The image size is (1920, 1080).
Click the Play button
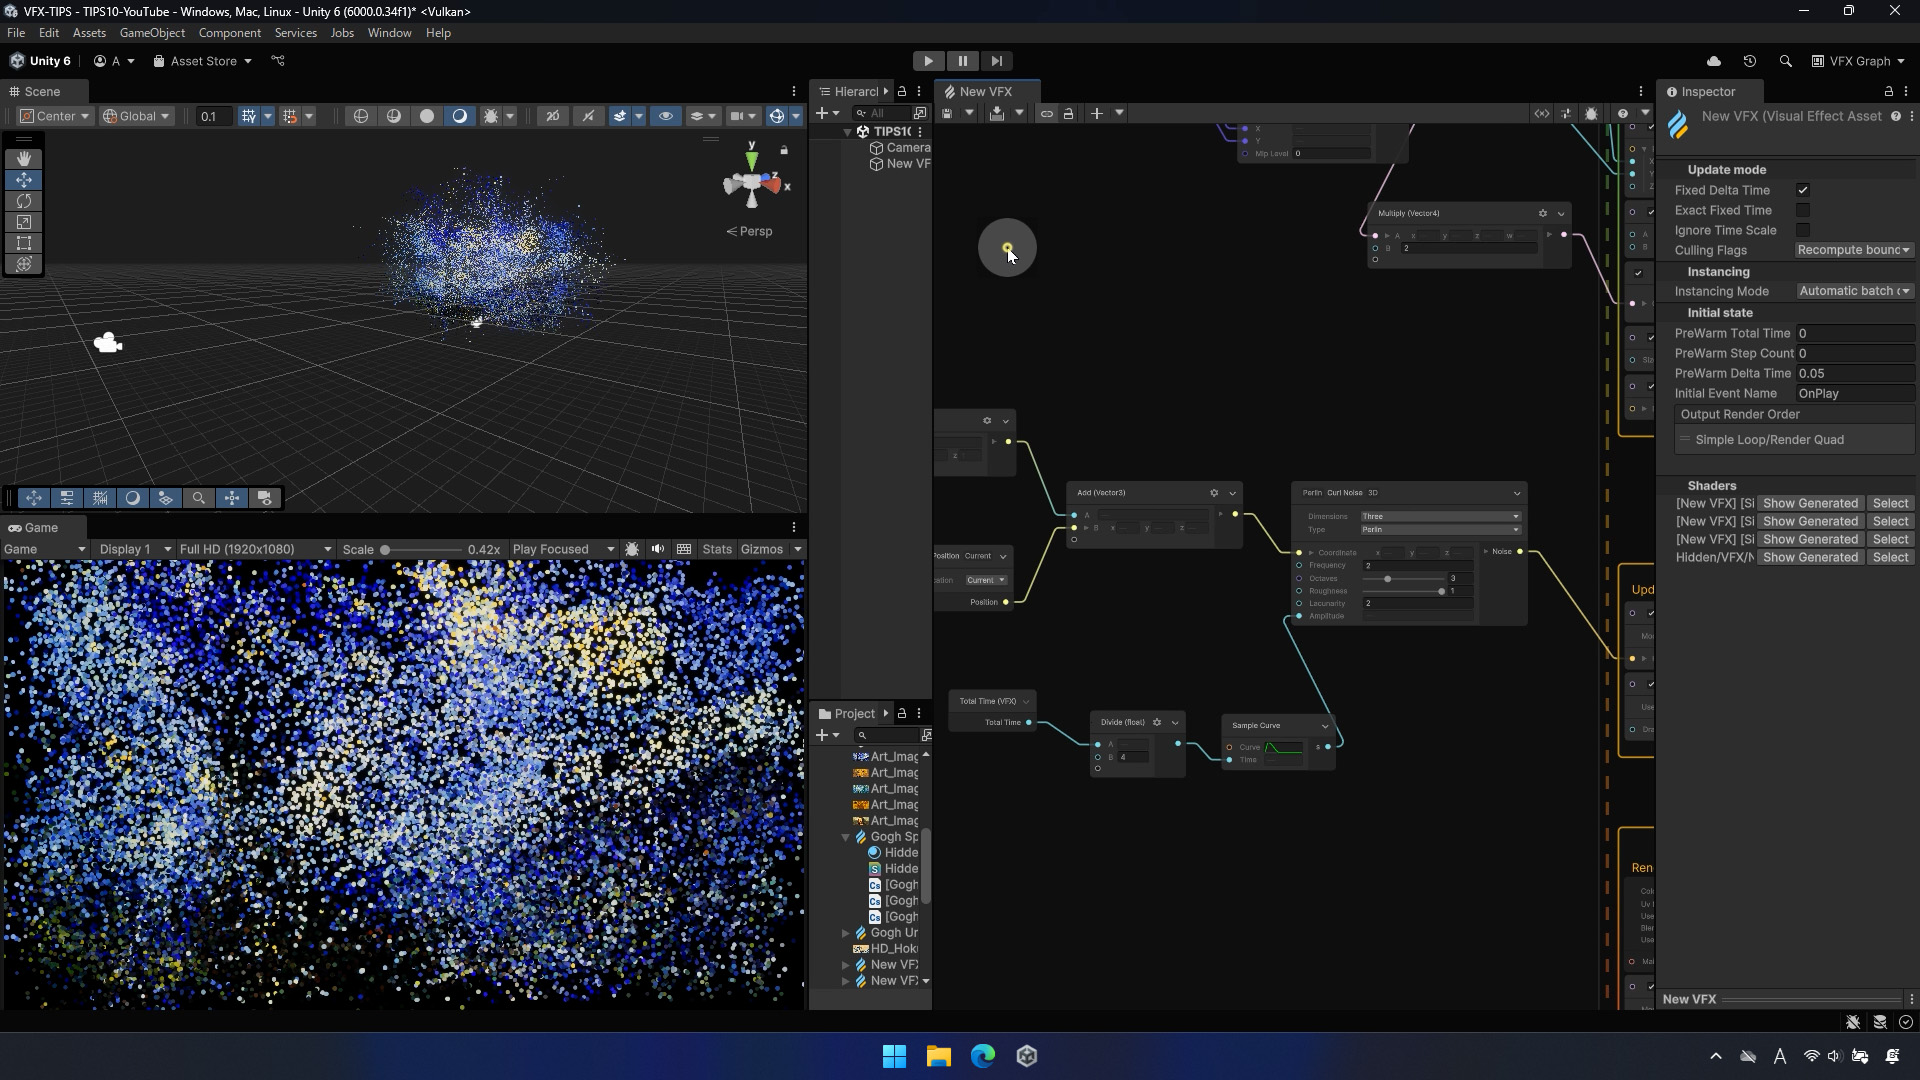tap(928, 61)
